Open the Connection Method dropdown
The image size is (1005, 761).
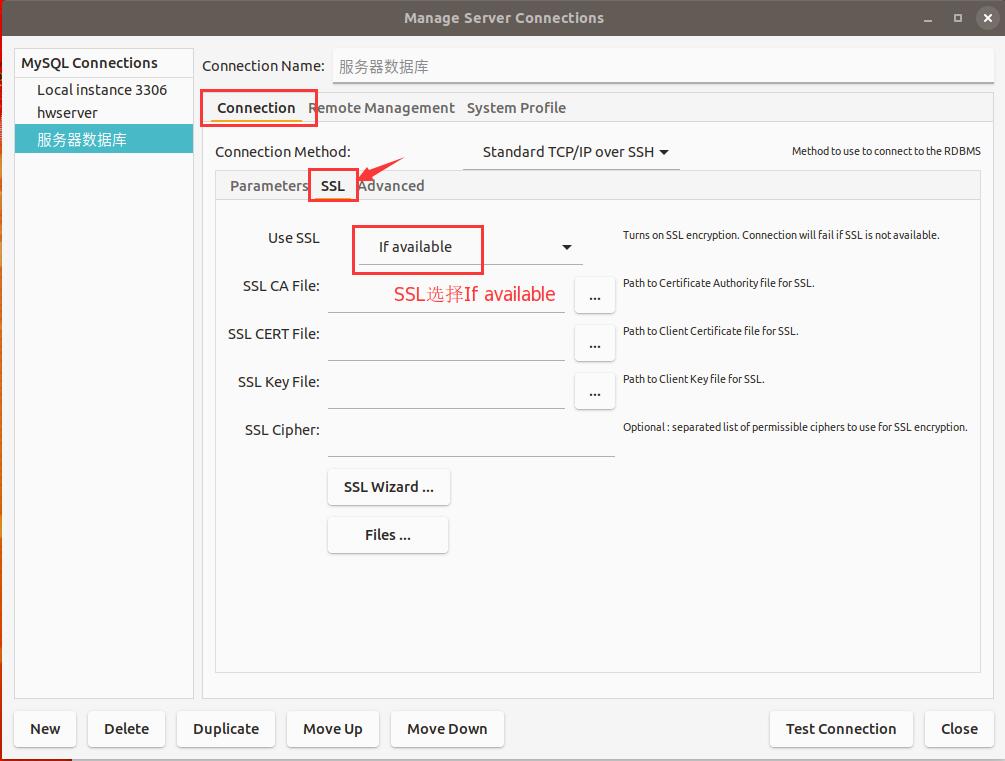570,151
